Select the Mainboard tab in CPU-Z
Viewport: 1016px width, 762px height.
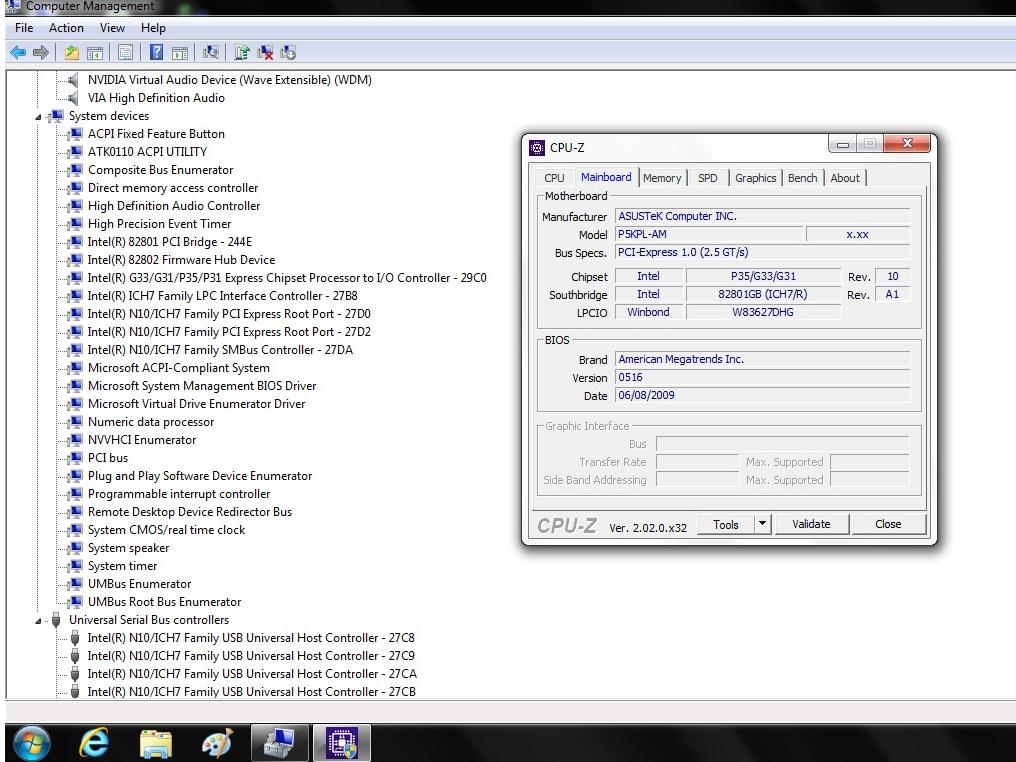pyautogui.click(x=606, y=177)
